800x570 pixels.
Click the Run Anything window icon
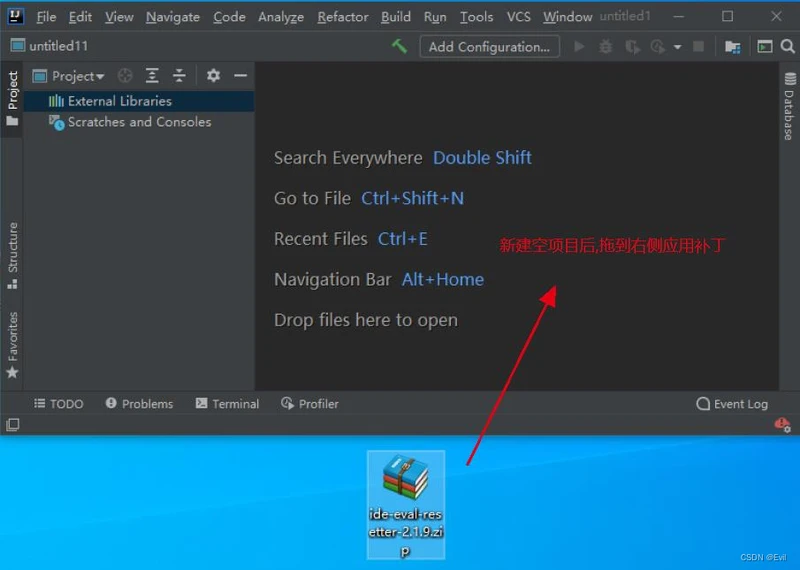pos(764,46)
